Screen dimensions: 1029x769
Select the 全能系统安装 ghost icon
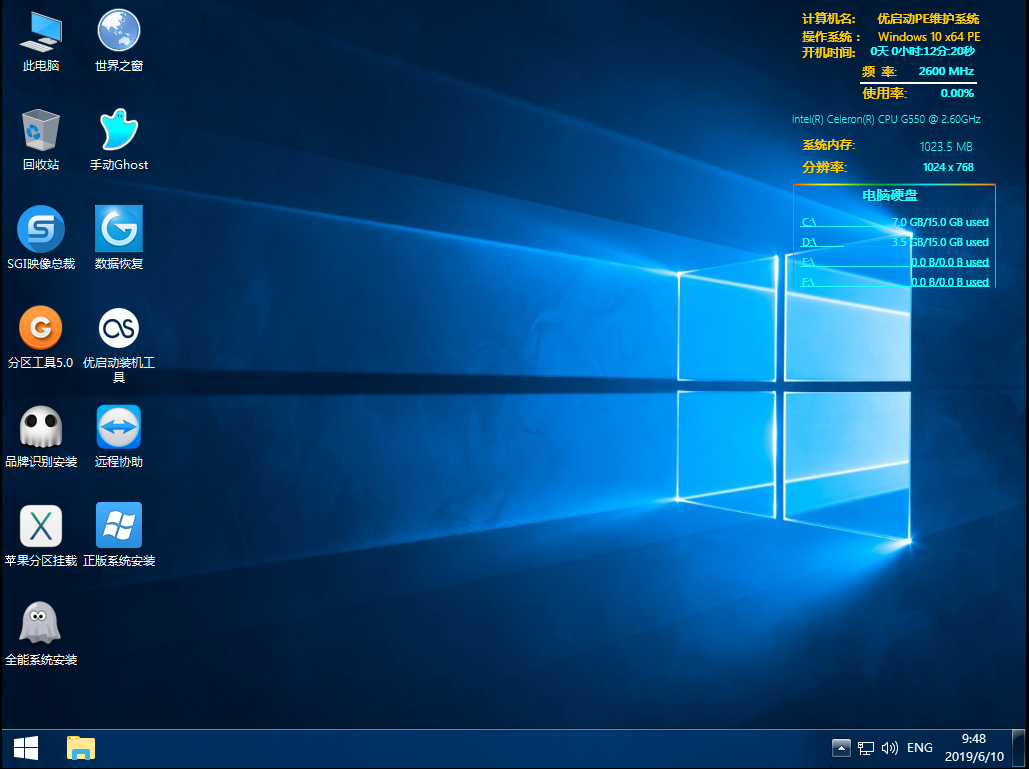[x=41, y=634]
